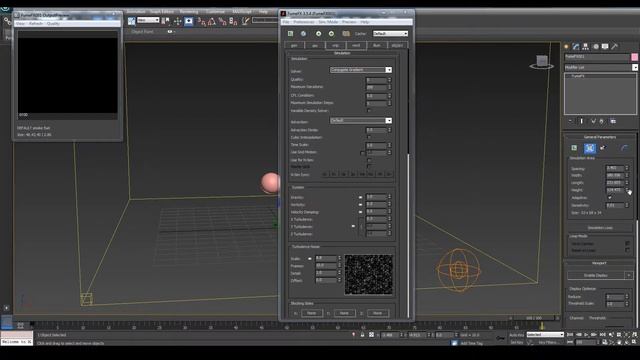Image resolution: width=640 pixels, height=360 pixels.
Task: Open the Rendering menu in 3ds Max
Action: [x=189, y=11]
